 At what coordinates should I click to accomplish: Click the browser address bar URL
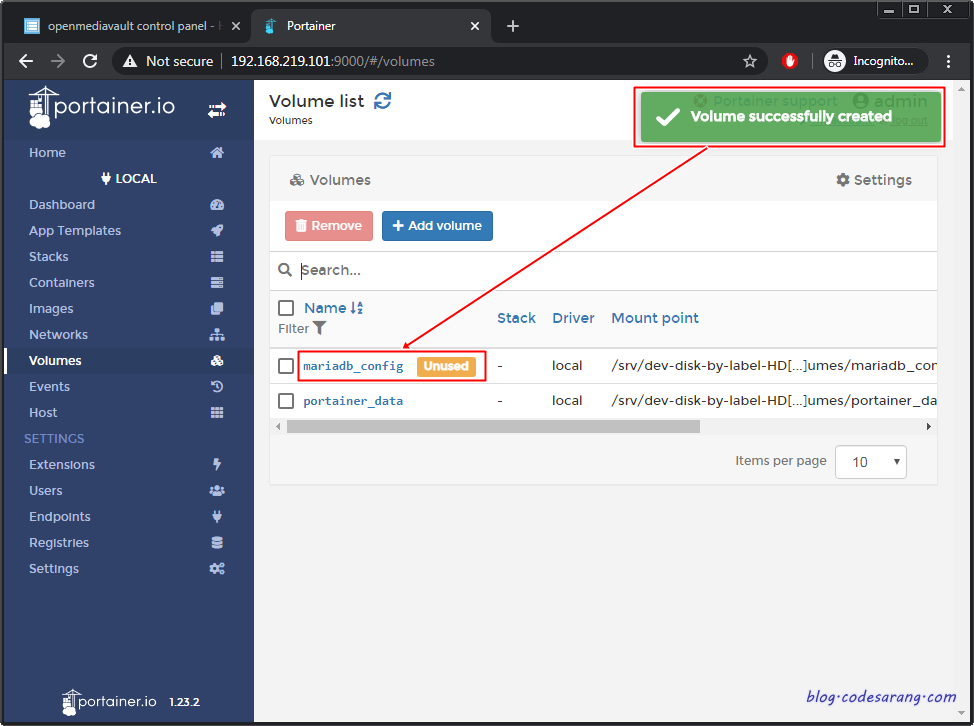333,61
